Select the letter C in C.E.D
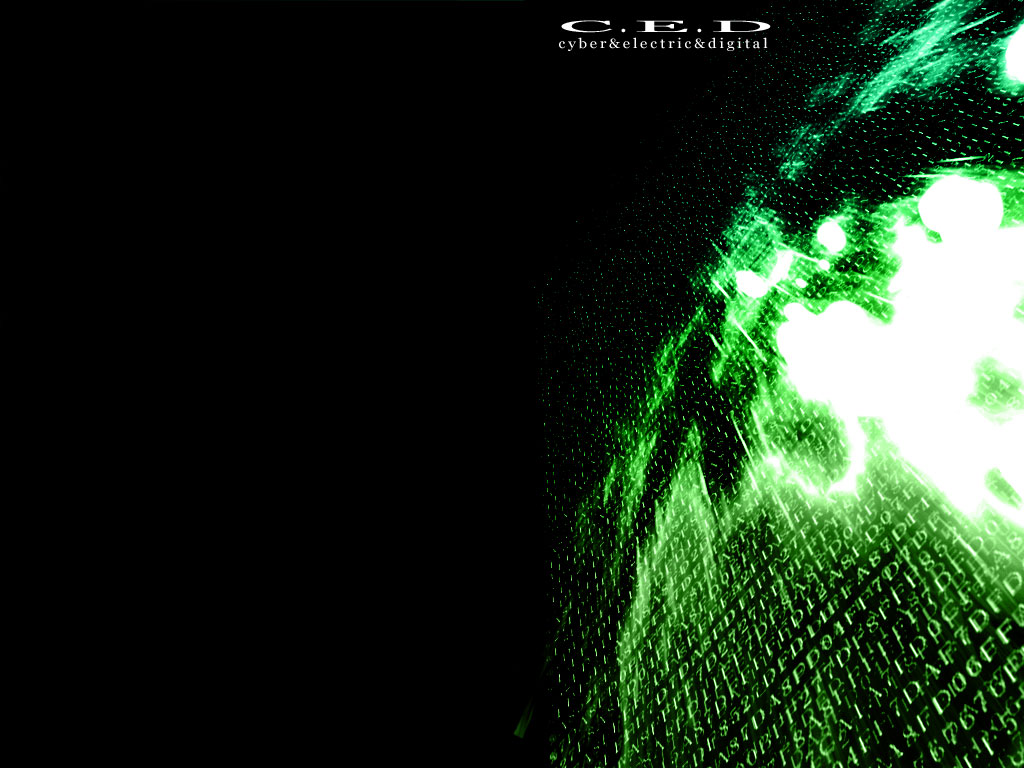The height and width of the screenshot is (768, 1024). [x=582, y=25]
